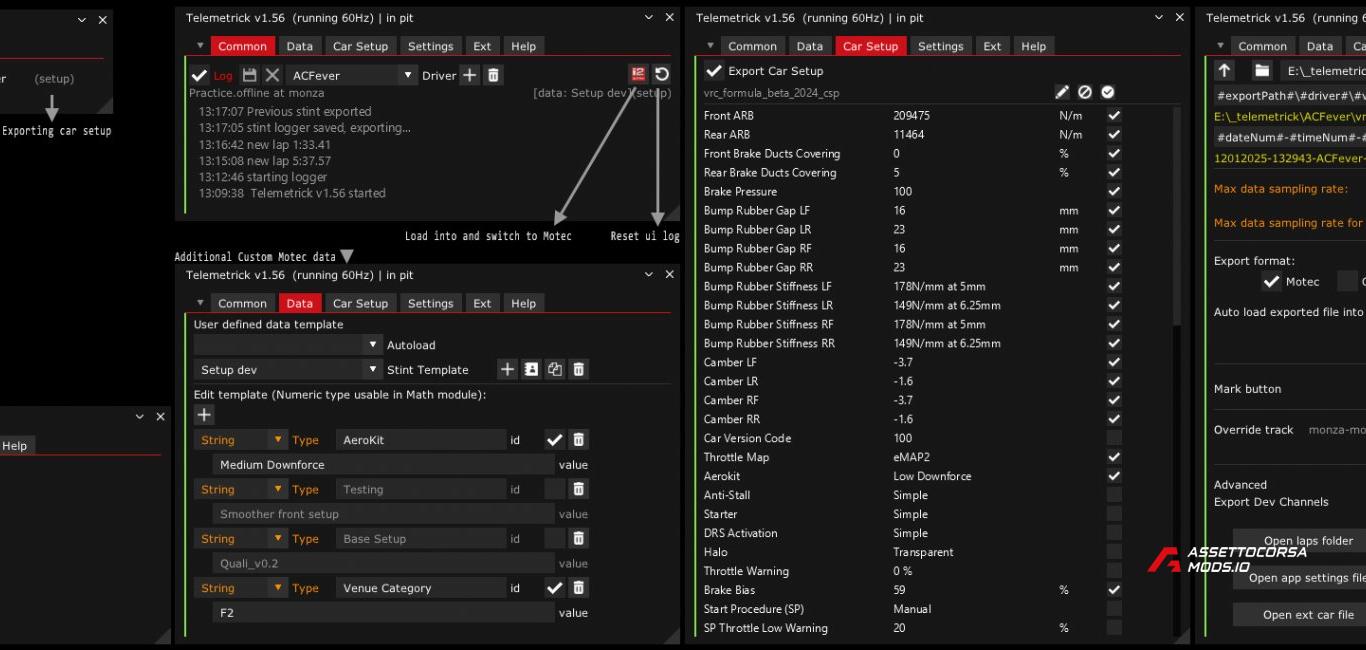
Task: Add a template row with plus under Edit template
Action: pos(204,415)
